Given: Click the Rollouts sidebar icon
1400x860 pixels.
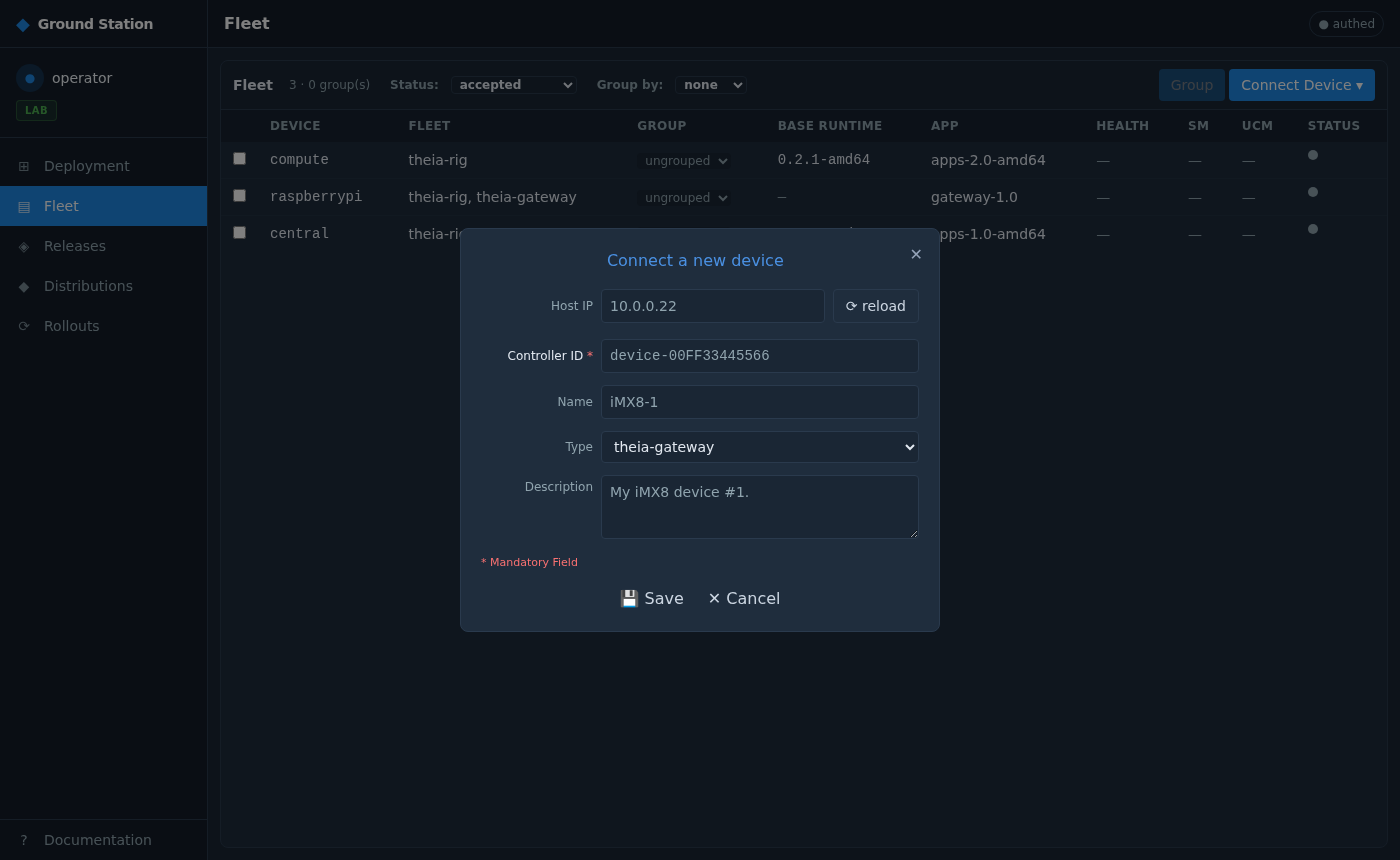Looking at the screenshot, I should (x=24, y=326).
